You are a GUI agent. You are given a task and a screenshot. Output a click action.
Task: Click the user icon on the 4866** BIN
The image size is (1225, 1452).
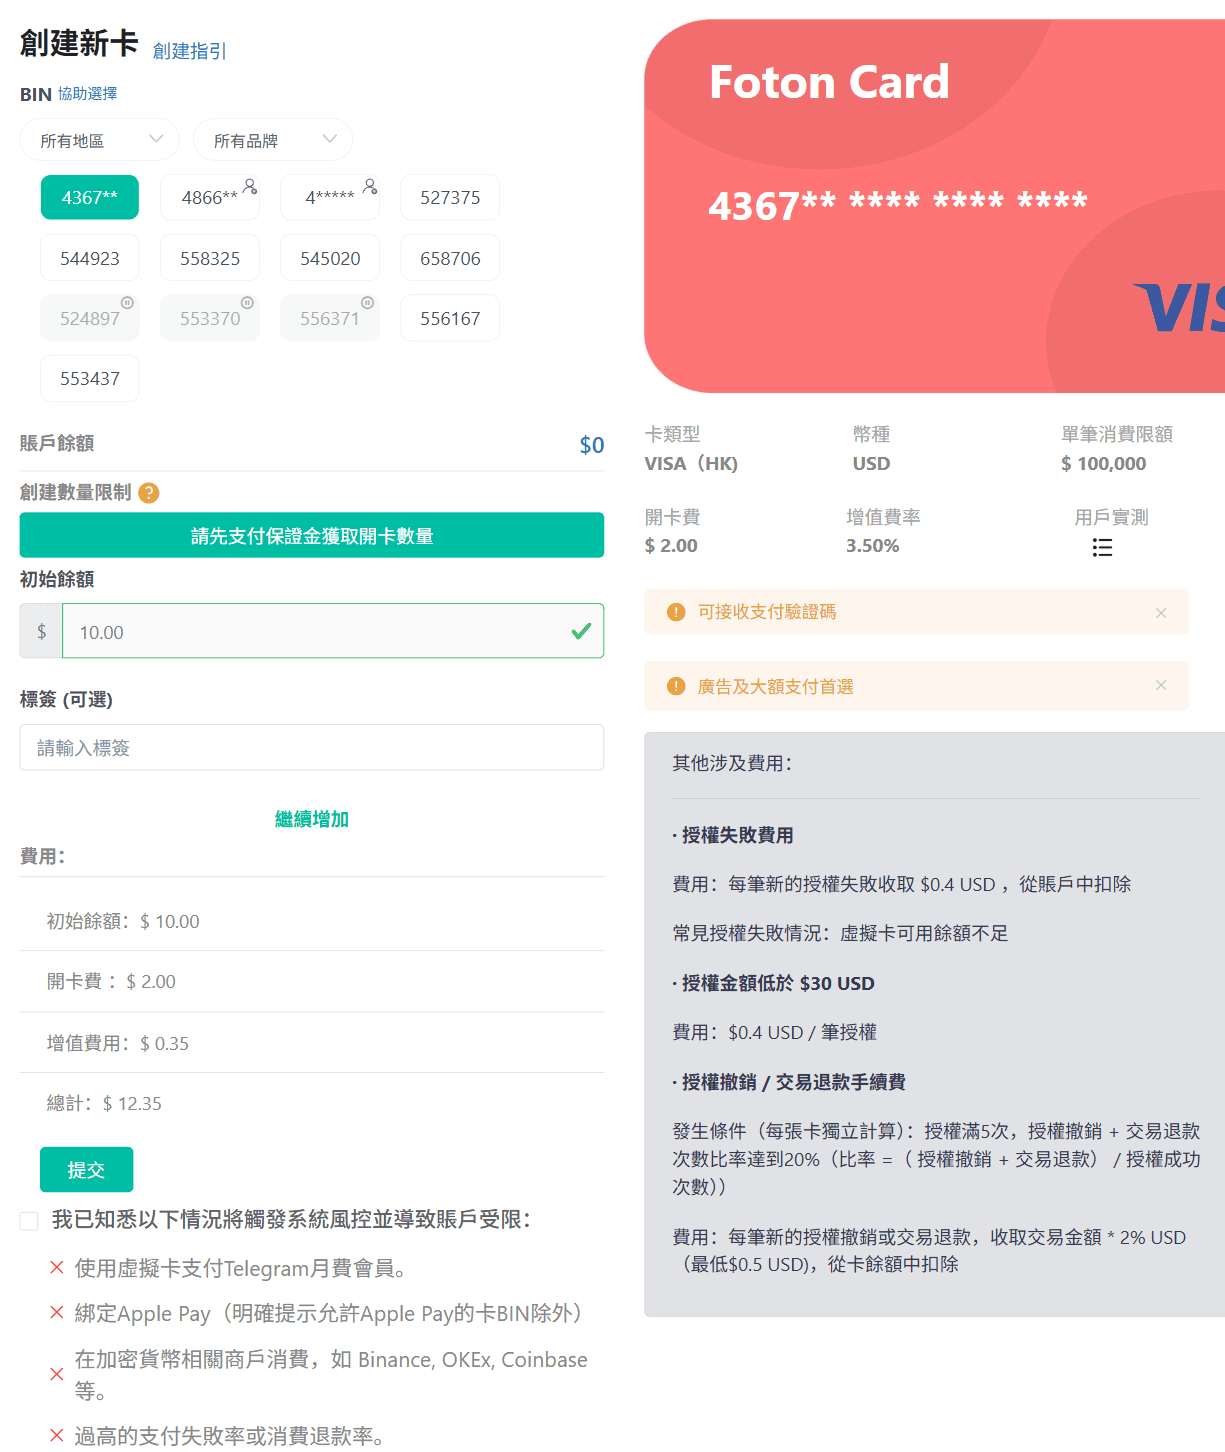click(250, 186)
